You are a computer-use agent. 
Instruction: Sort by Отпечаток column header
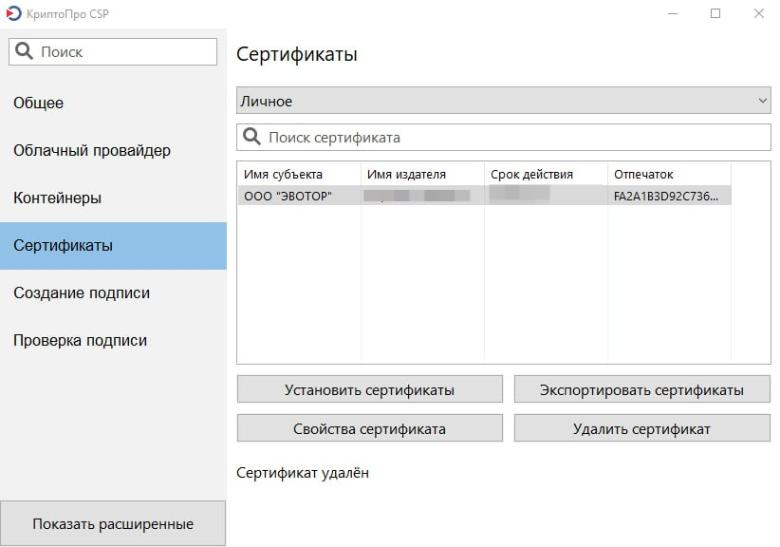tap(669, 174)
